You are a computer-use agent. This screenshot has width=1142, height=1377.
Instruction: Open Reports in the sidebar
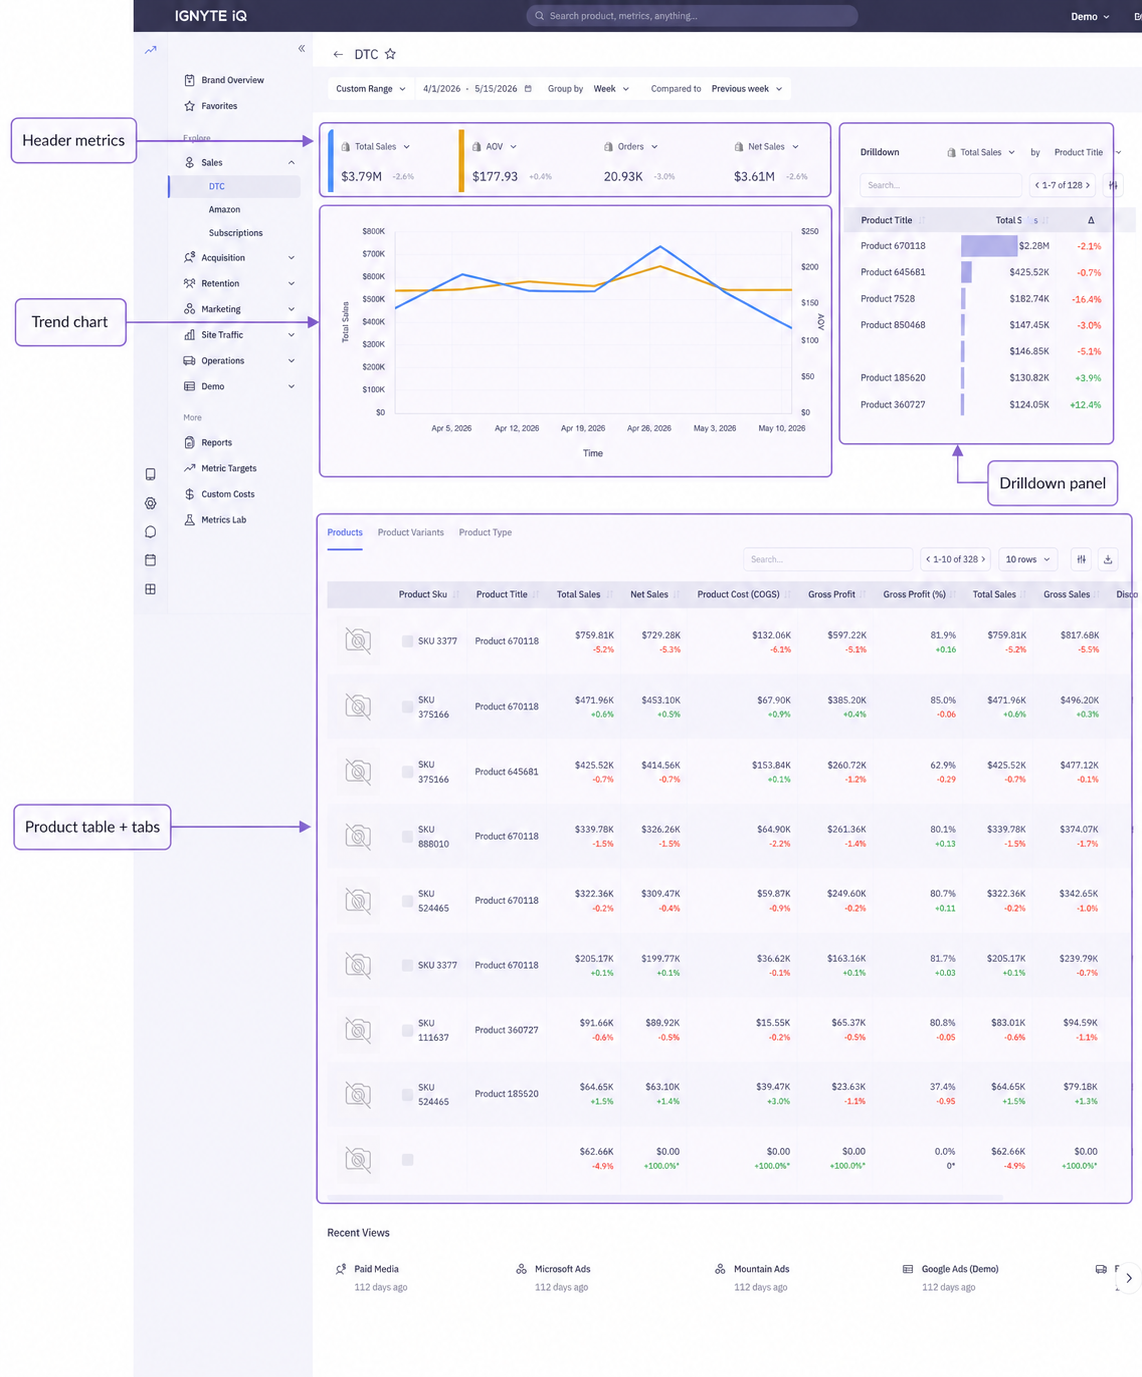pos(216,443)
